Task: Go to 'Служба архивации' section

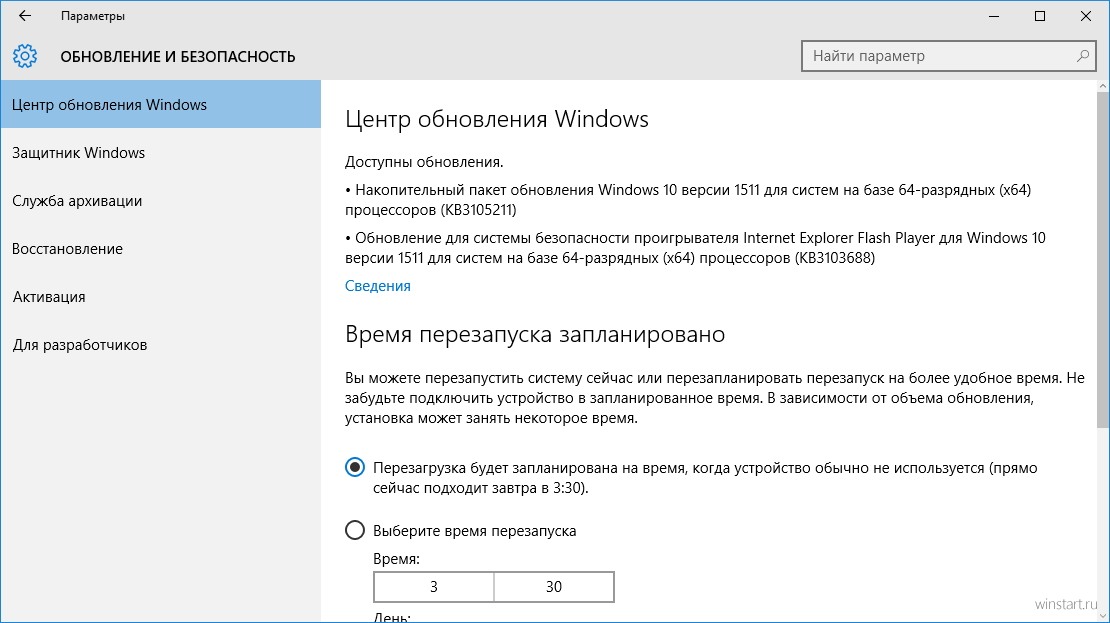Action: [161, 201]
